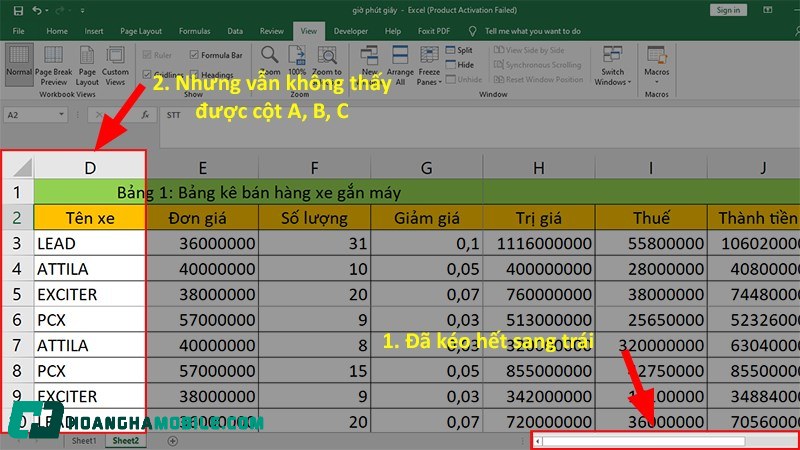
Task: Open the Undo history dropdown
Action: [x=46, y=10]
